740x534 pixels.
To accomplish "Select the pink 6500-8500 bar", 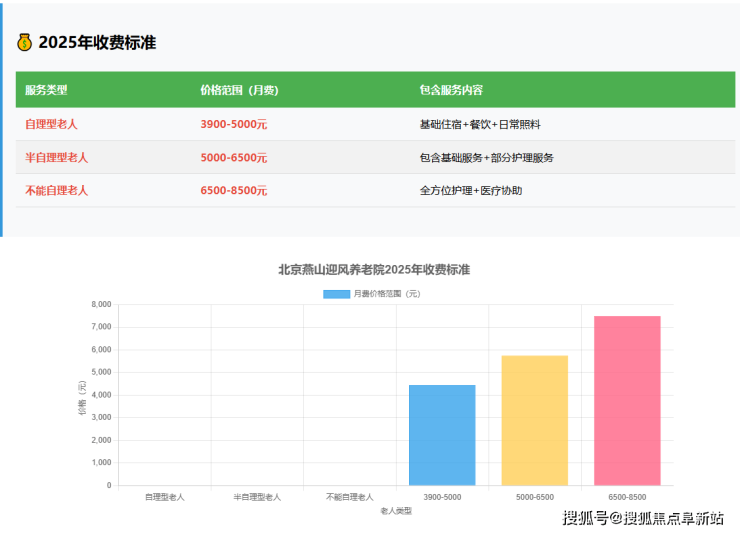I will click(627, 400).
